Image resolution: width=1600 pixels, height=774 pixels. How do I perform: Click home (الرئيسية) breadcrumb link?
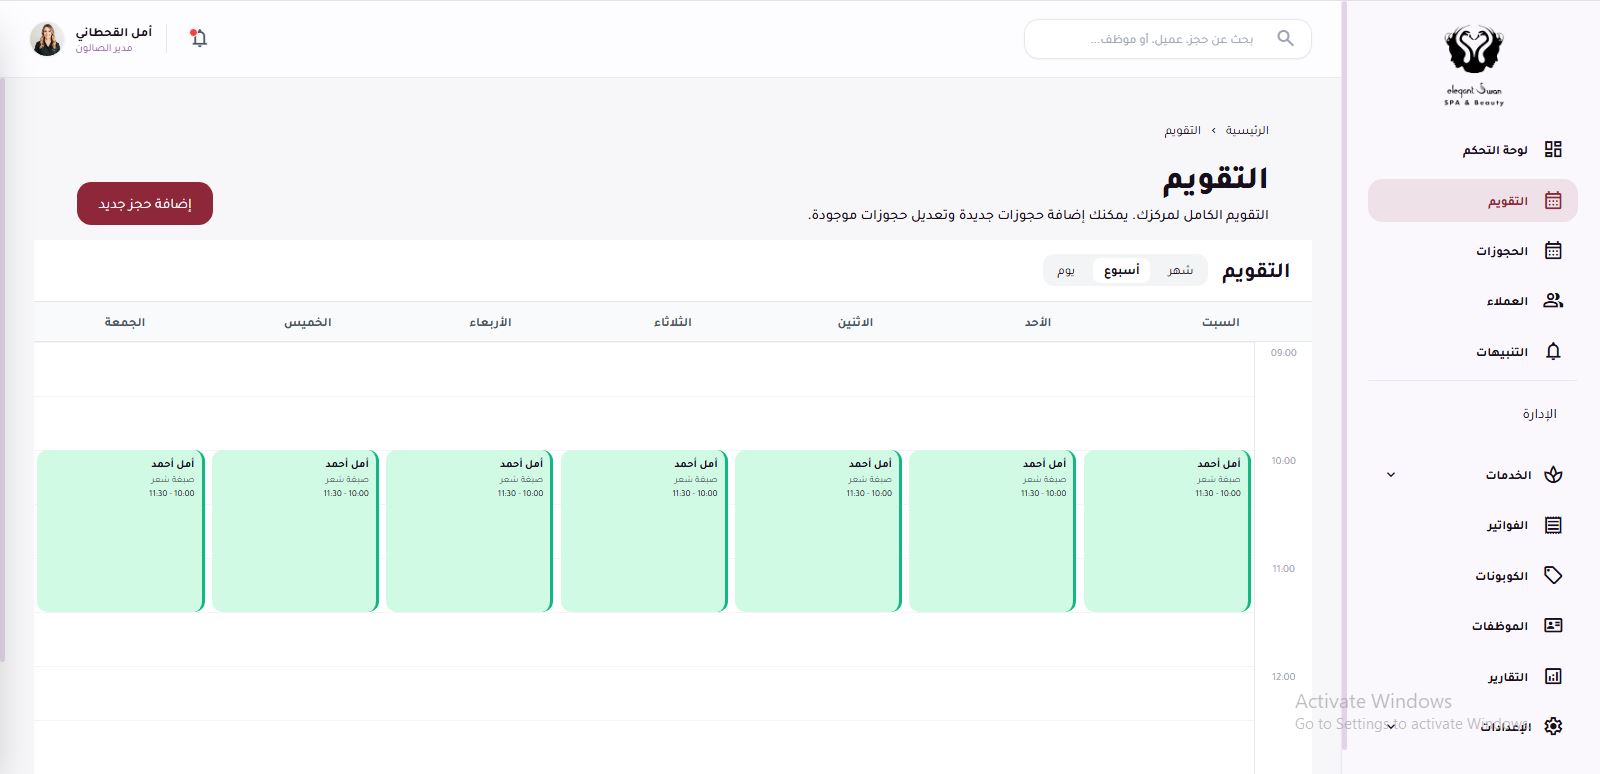point(1247,130)
